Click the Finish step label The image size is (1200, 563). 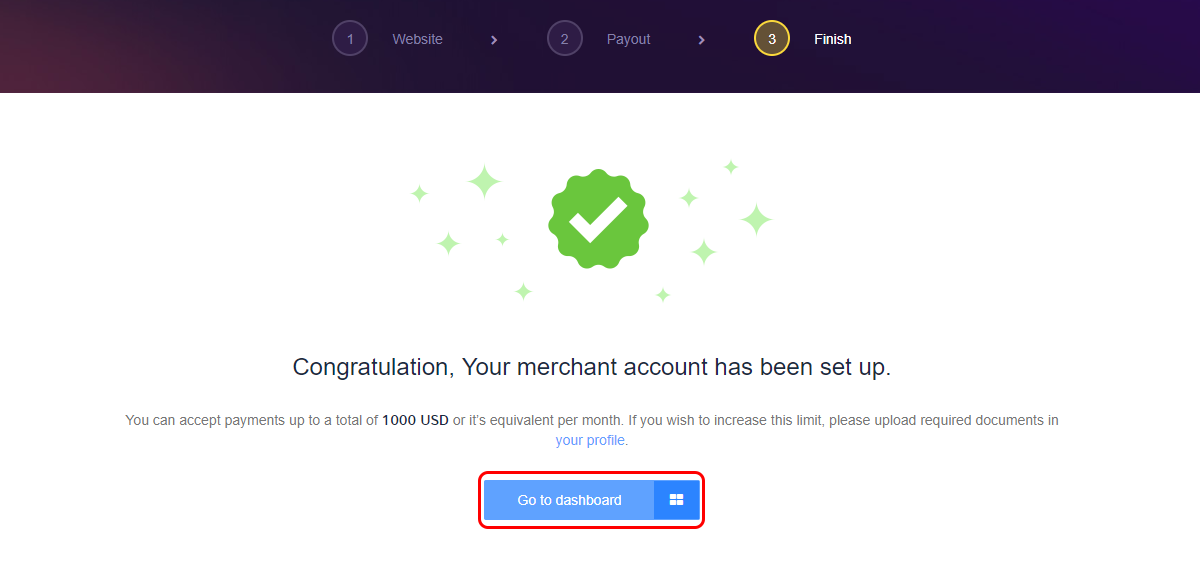[x=832, y=39]
